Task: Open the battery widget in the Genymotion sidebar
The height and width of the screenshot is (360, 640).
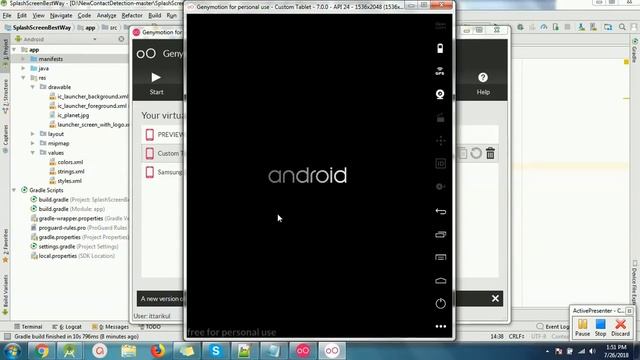Action: pyautogui.click(x=440, y=48)
